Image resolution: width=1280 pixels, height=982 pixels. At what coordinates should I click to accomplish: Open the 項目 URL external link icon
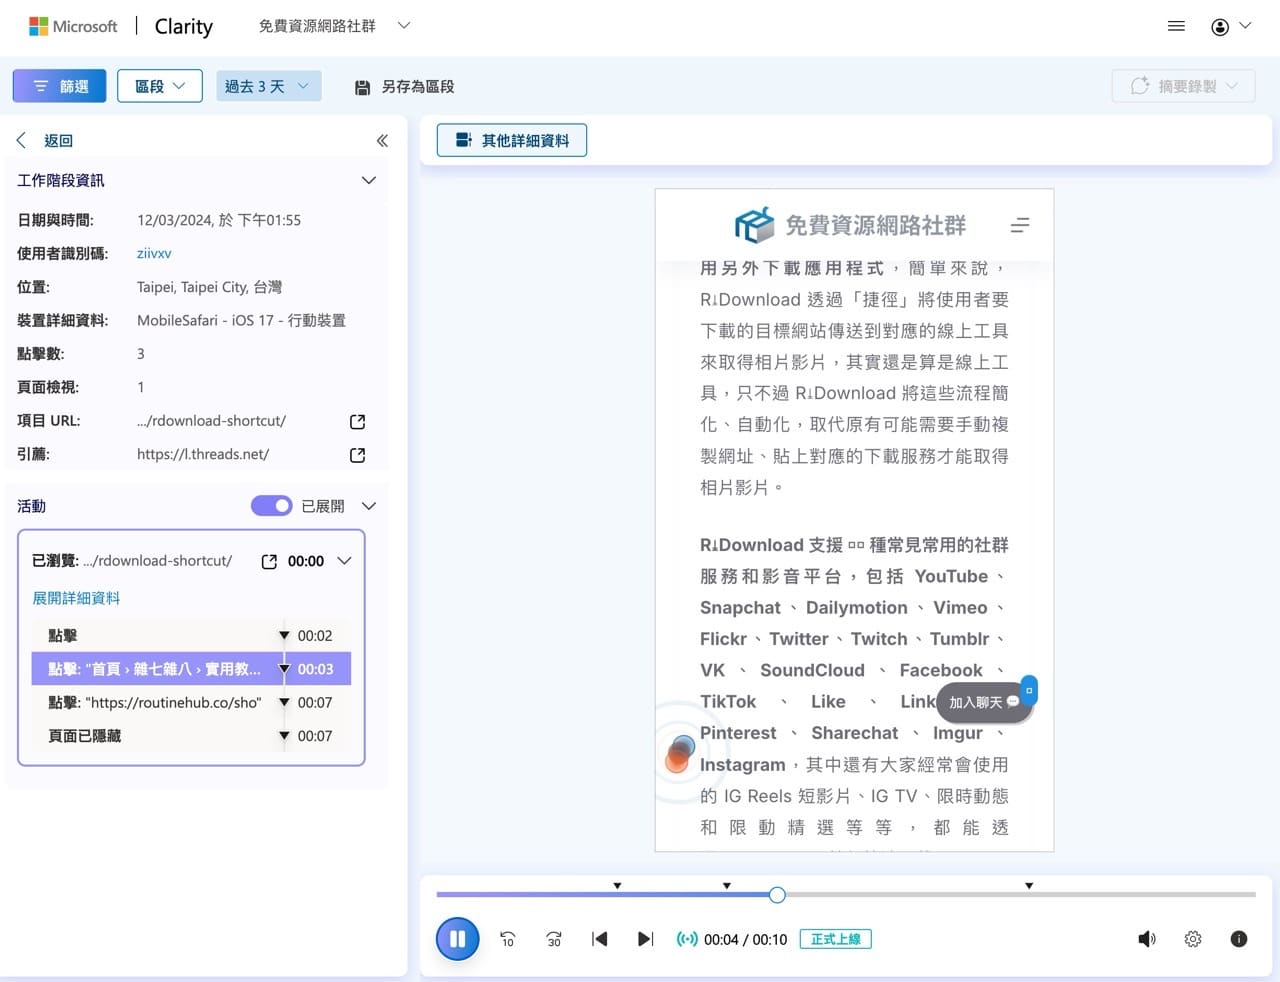point(357,422)
